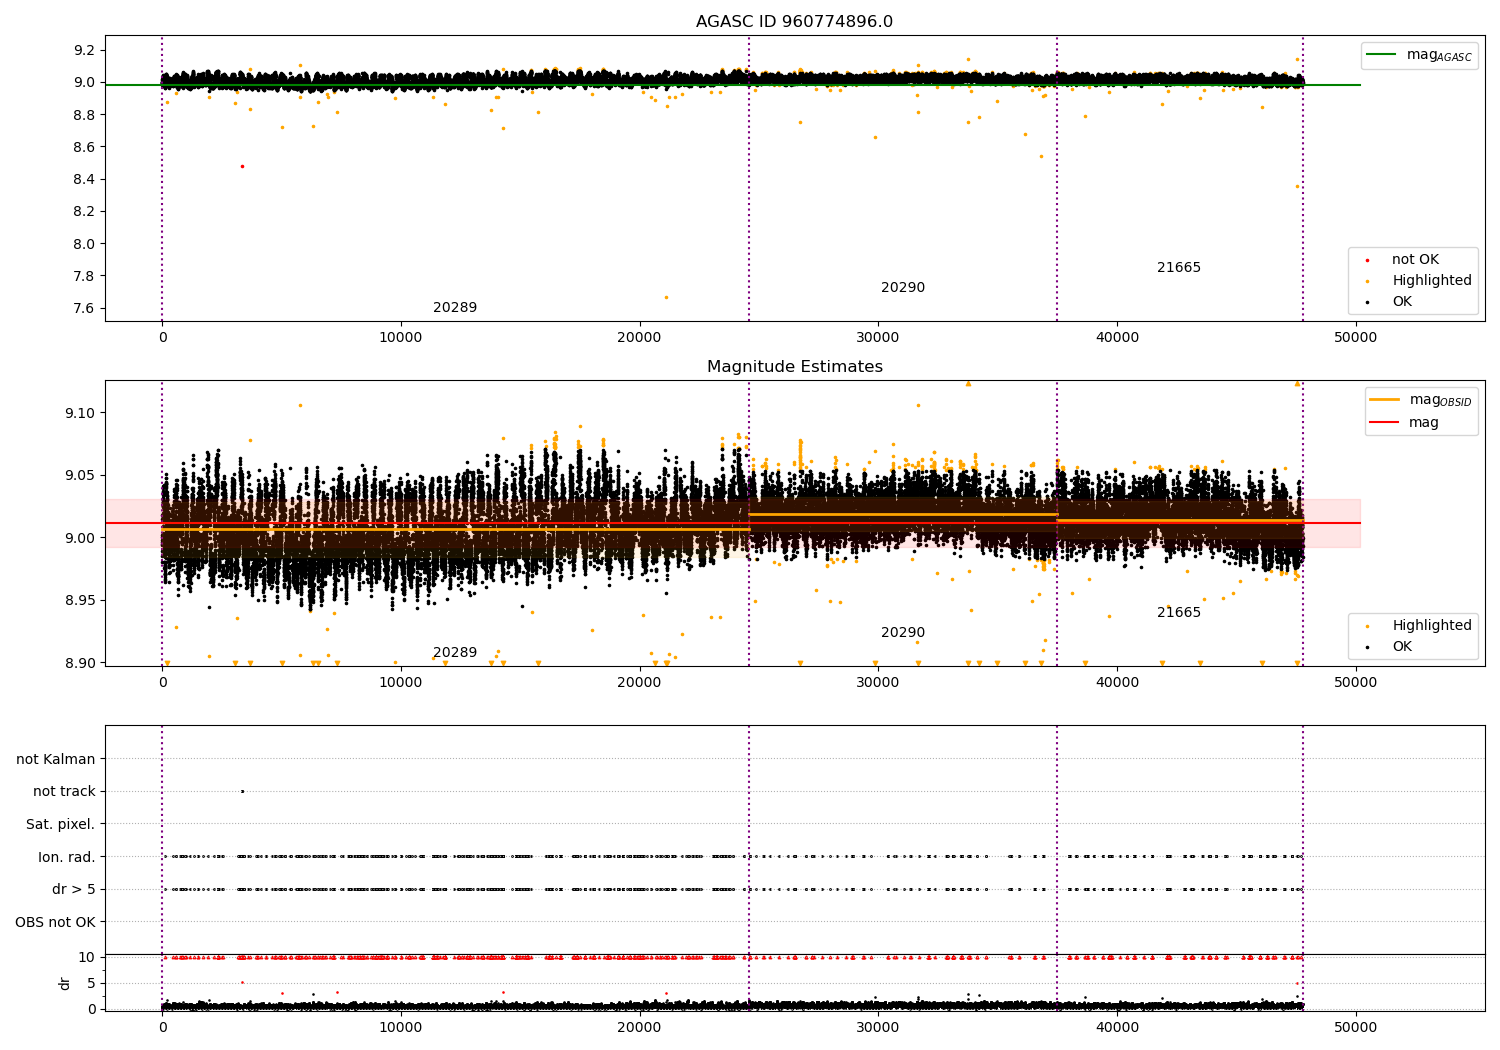This screenshot has height=1050, width=1500.
Task: Click obsid label 20290 in the top panel
Action: point(903,288)
